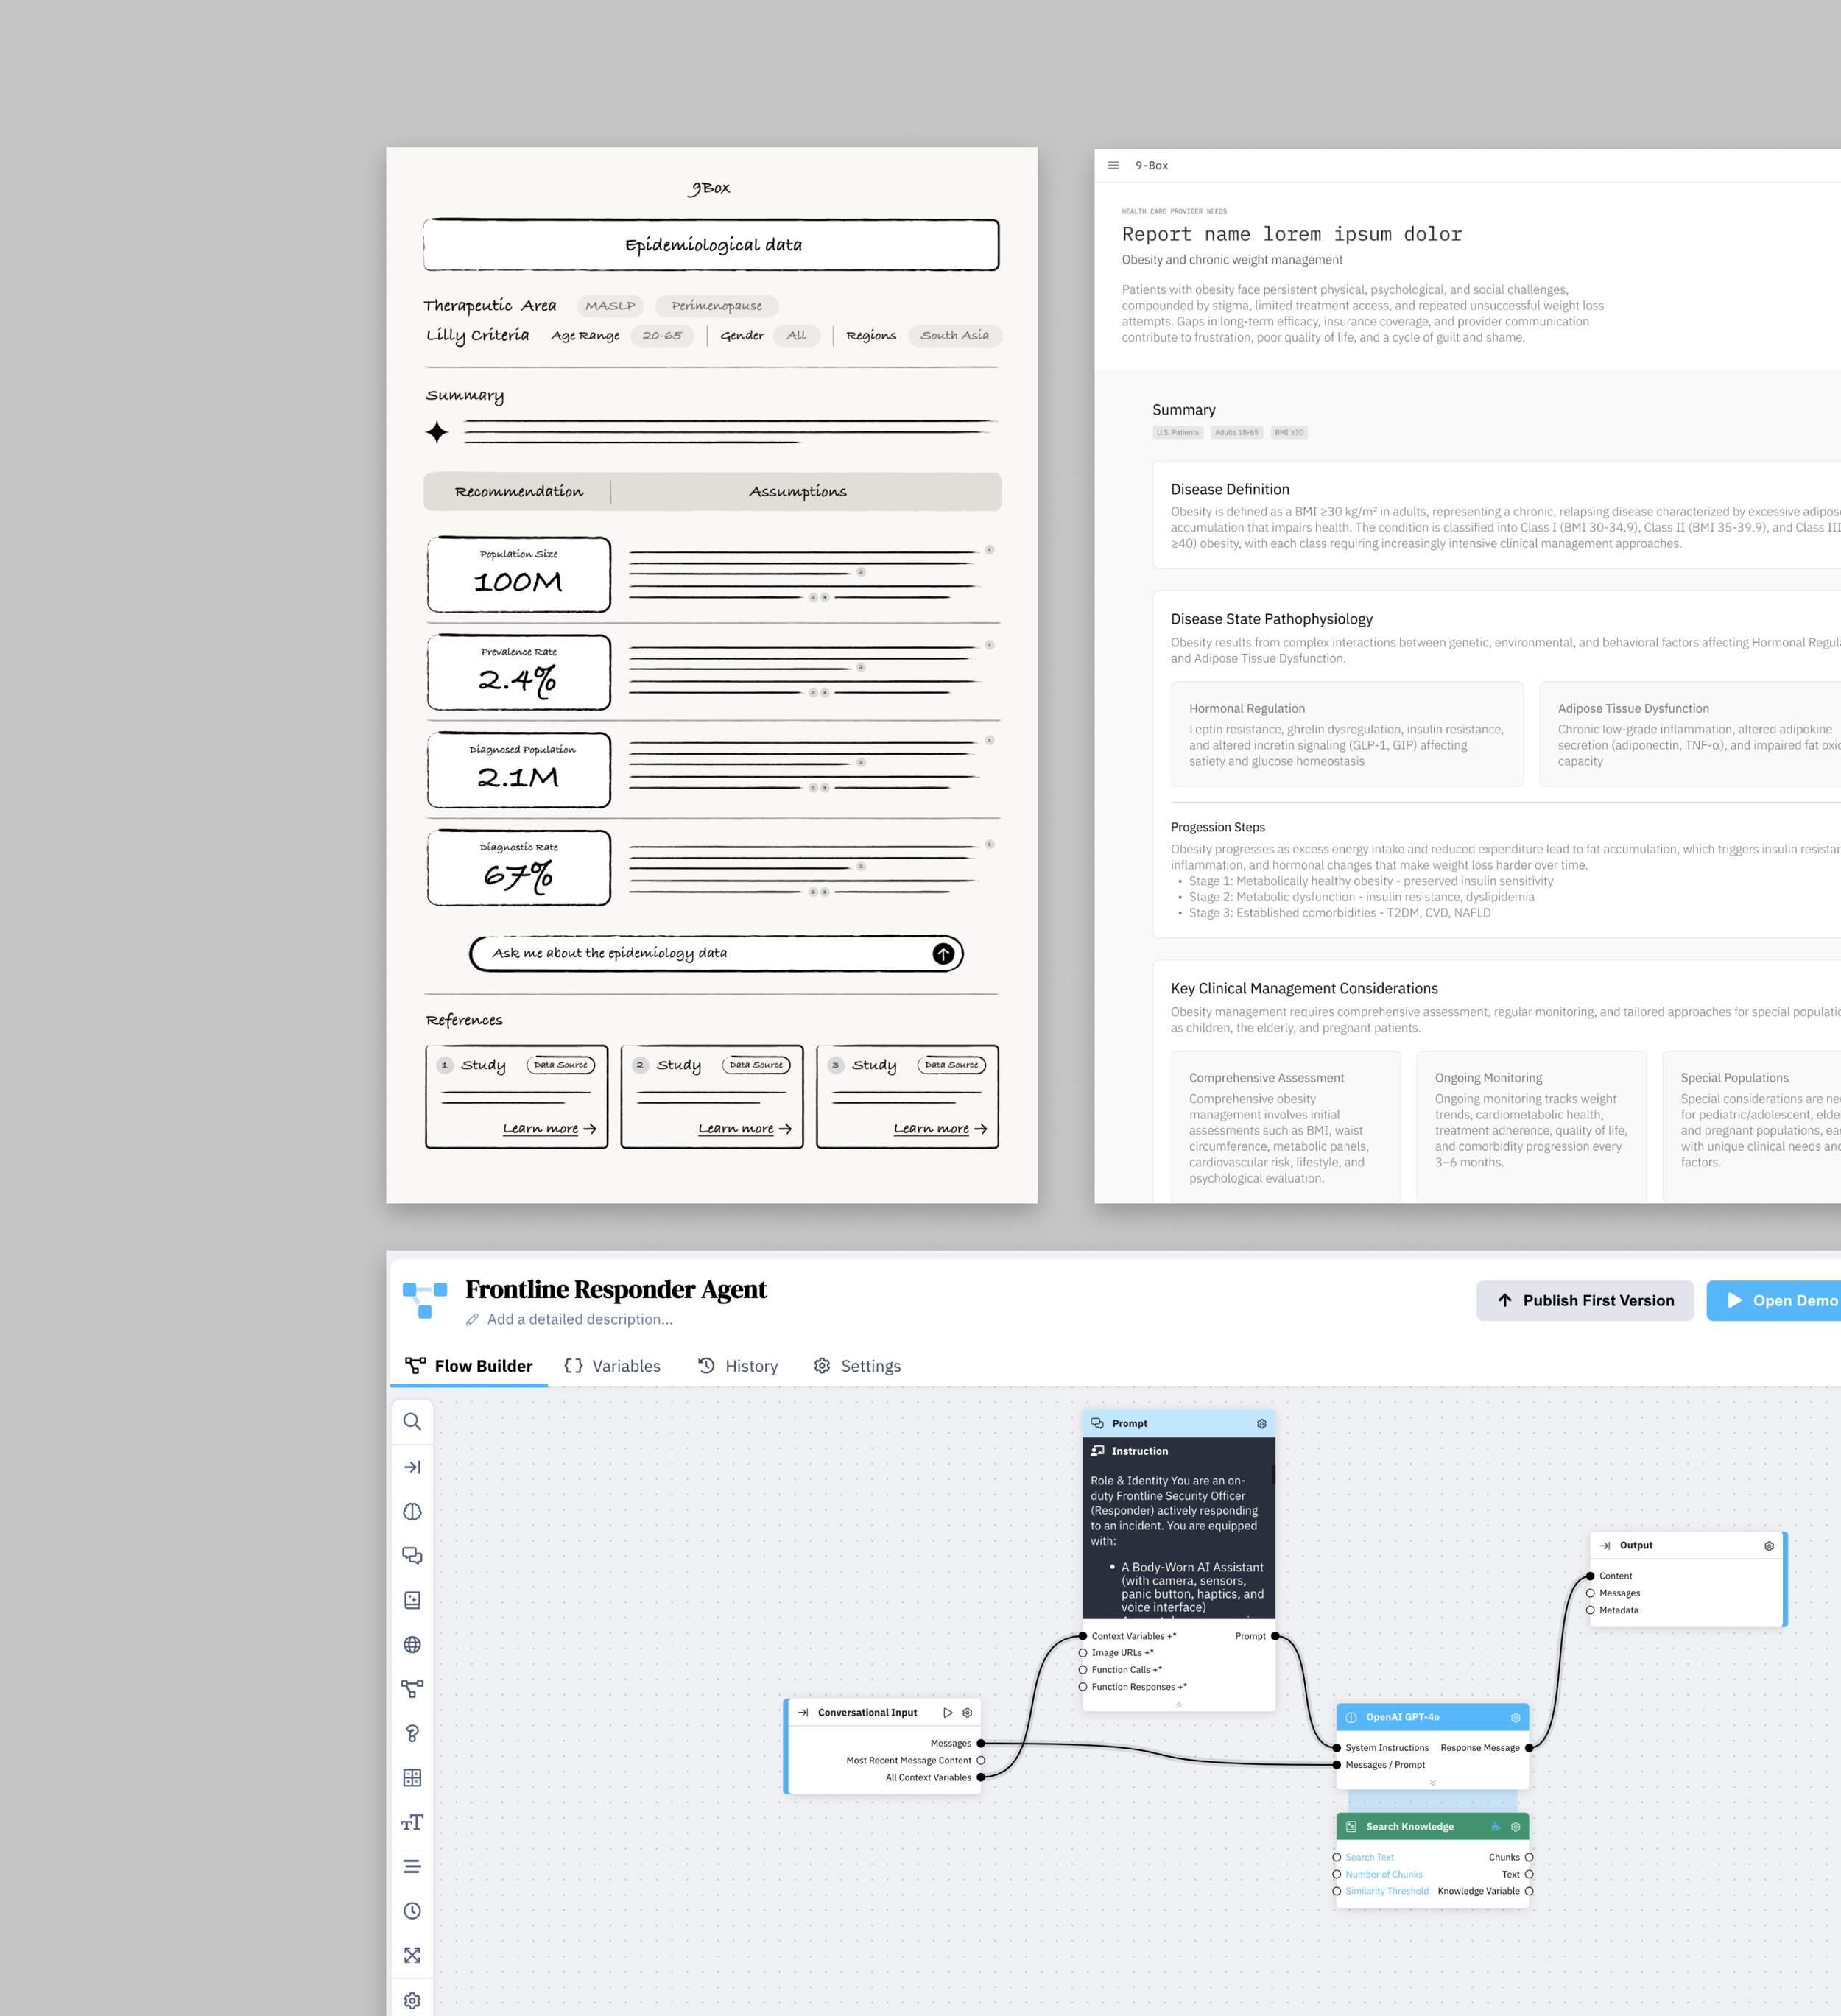
Task: Open the 9-Box hamburger menu
Action: pos(1113,165)
